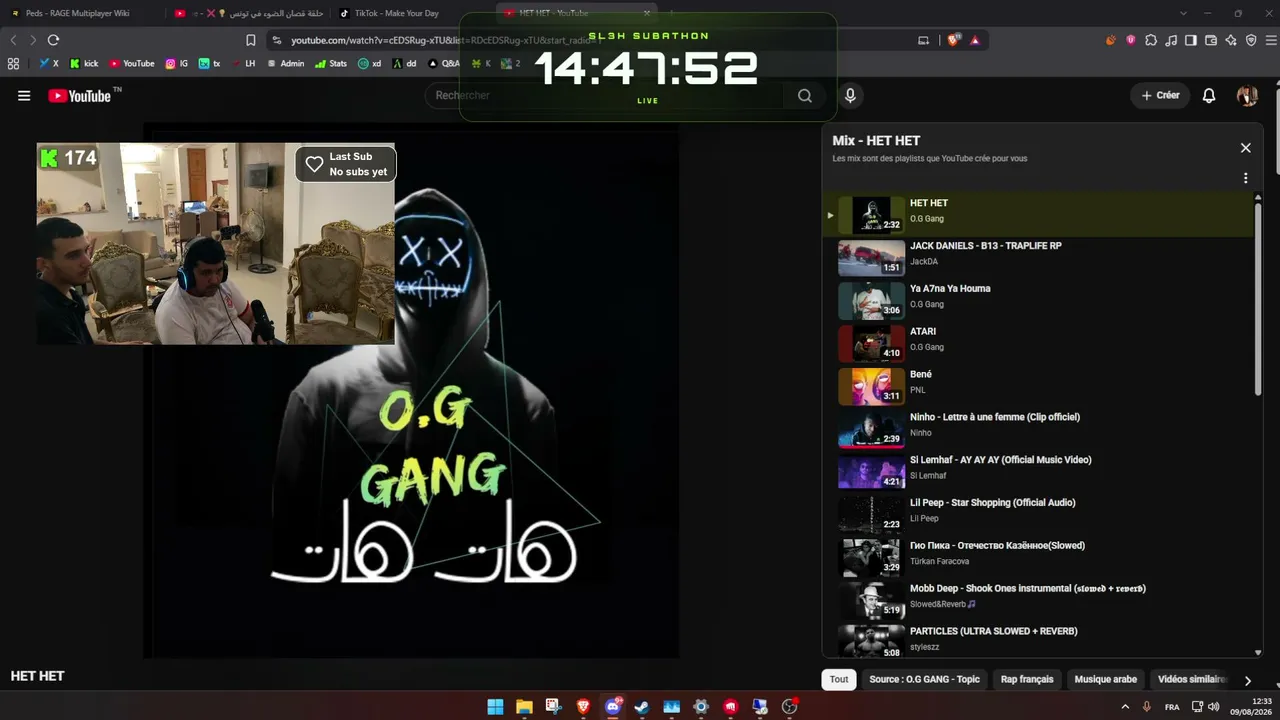
Task: Open Brave browser from the taskbar
Action: pos(582,707)
